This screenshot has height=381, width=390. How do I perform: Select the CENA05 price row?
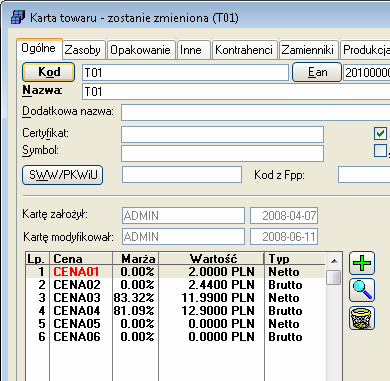(176, 324)
